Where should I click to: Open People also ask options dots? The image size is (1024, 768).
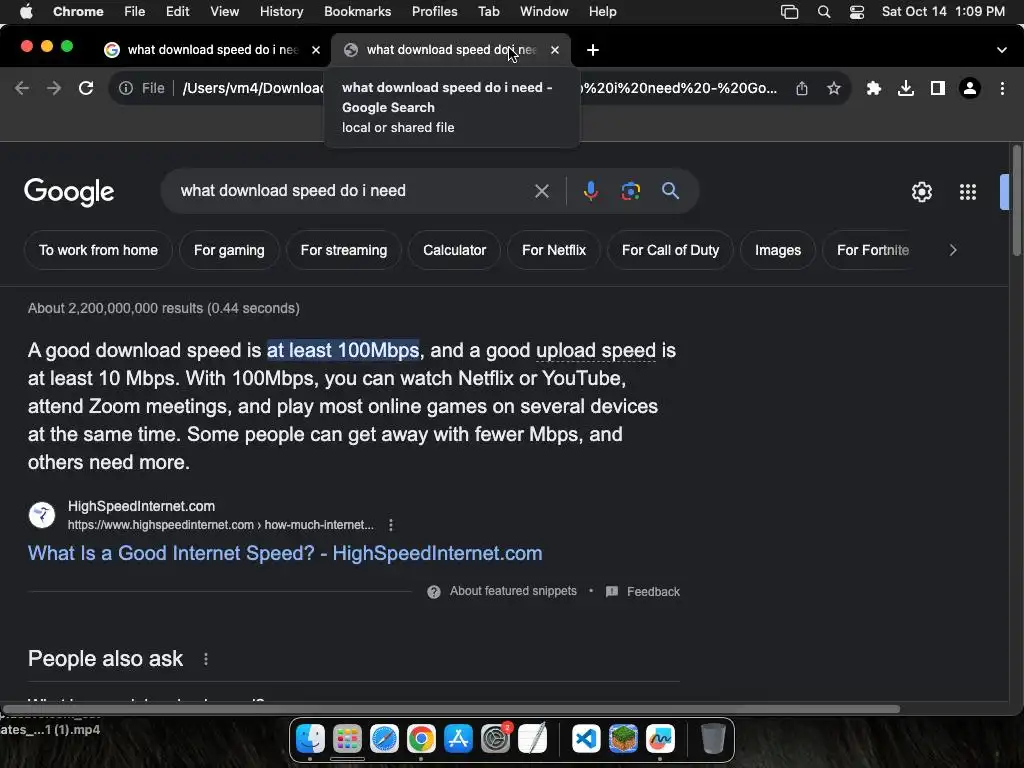click(x=206, y=659)
